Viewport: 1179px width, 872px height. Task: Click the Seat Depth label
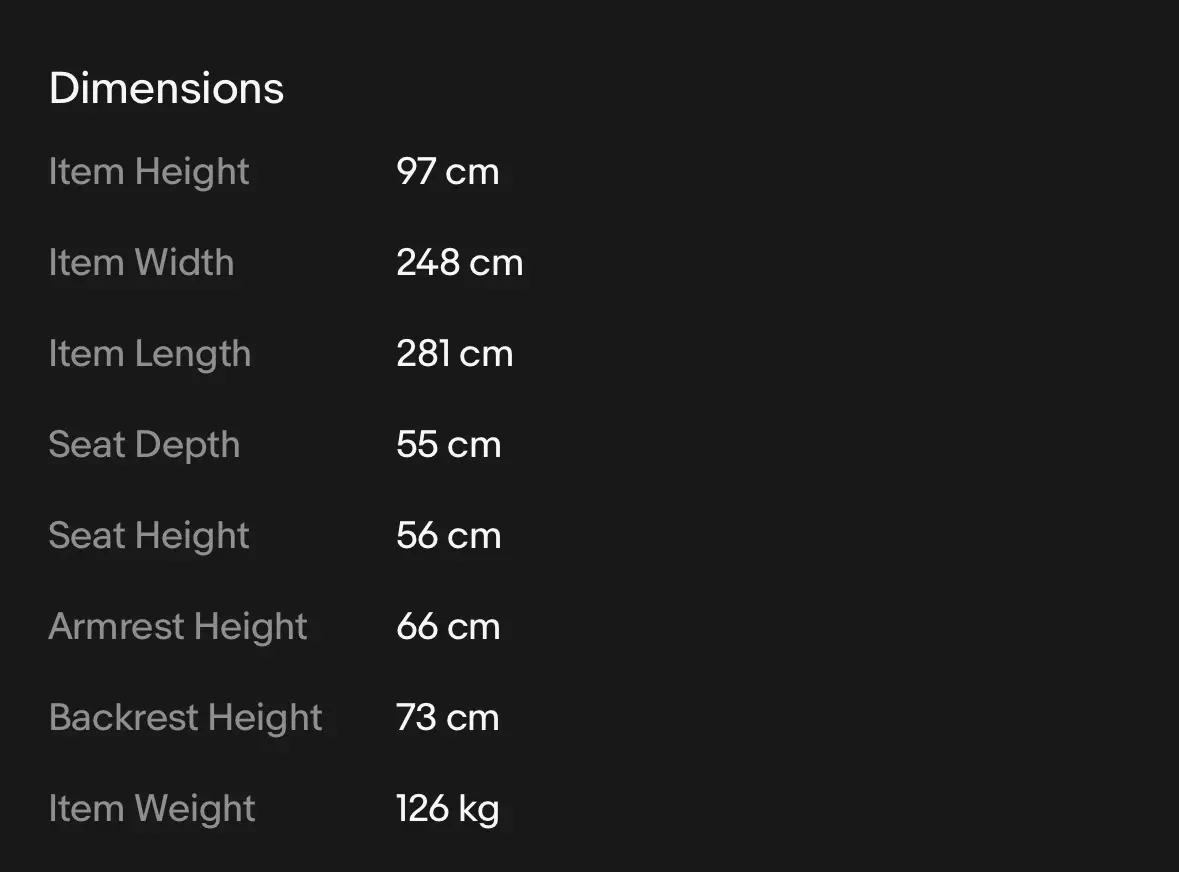pos(144,445)
